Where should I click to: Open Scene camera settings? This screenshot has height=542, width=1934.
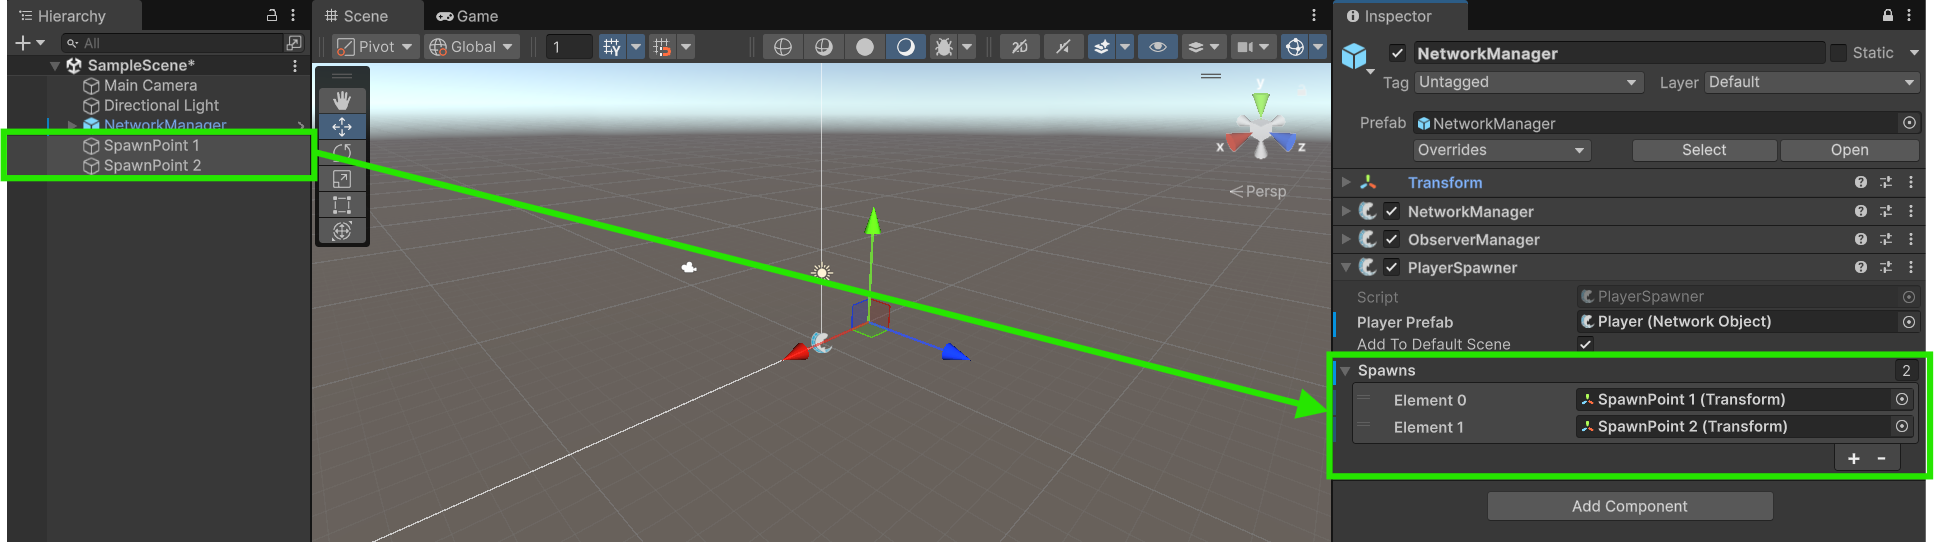[1252, 47]
